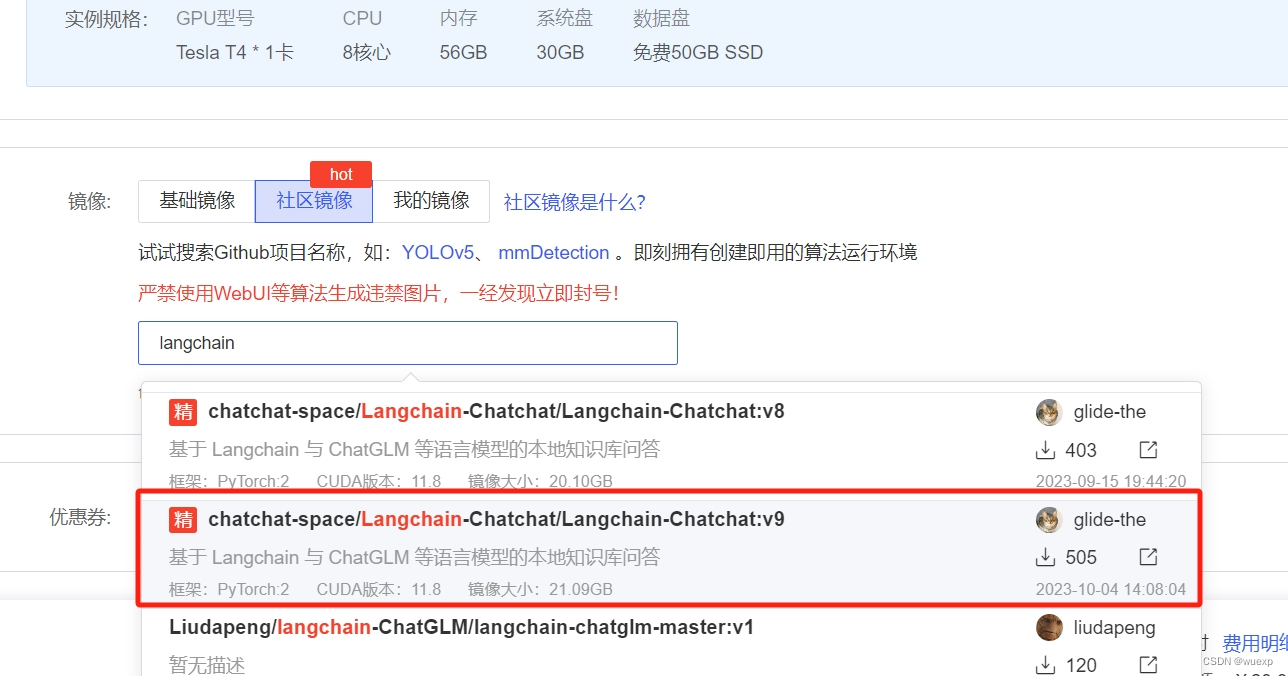Click the 精 featured badge on the v9 entry
This screenshot has width=1288, height=676.
tap(183, 519)
